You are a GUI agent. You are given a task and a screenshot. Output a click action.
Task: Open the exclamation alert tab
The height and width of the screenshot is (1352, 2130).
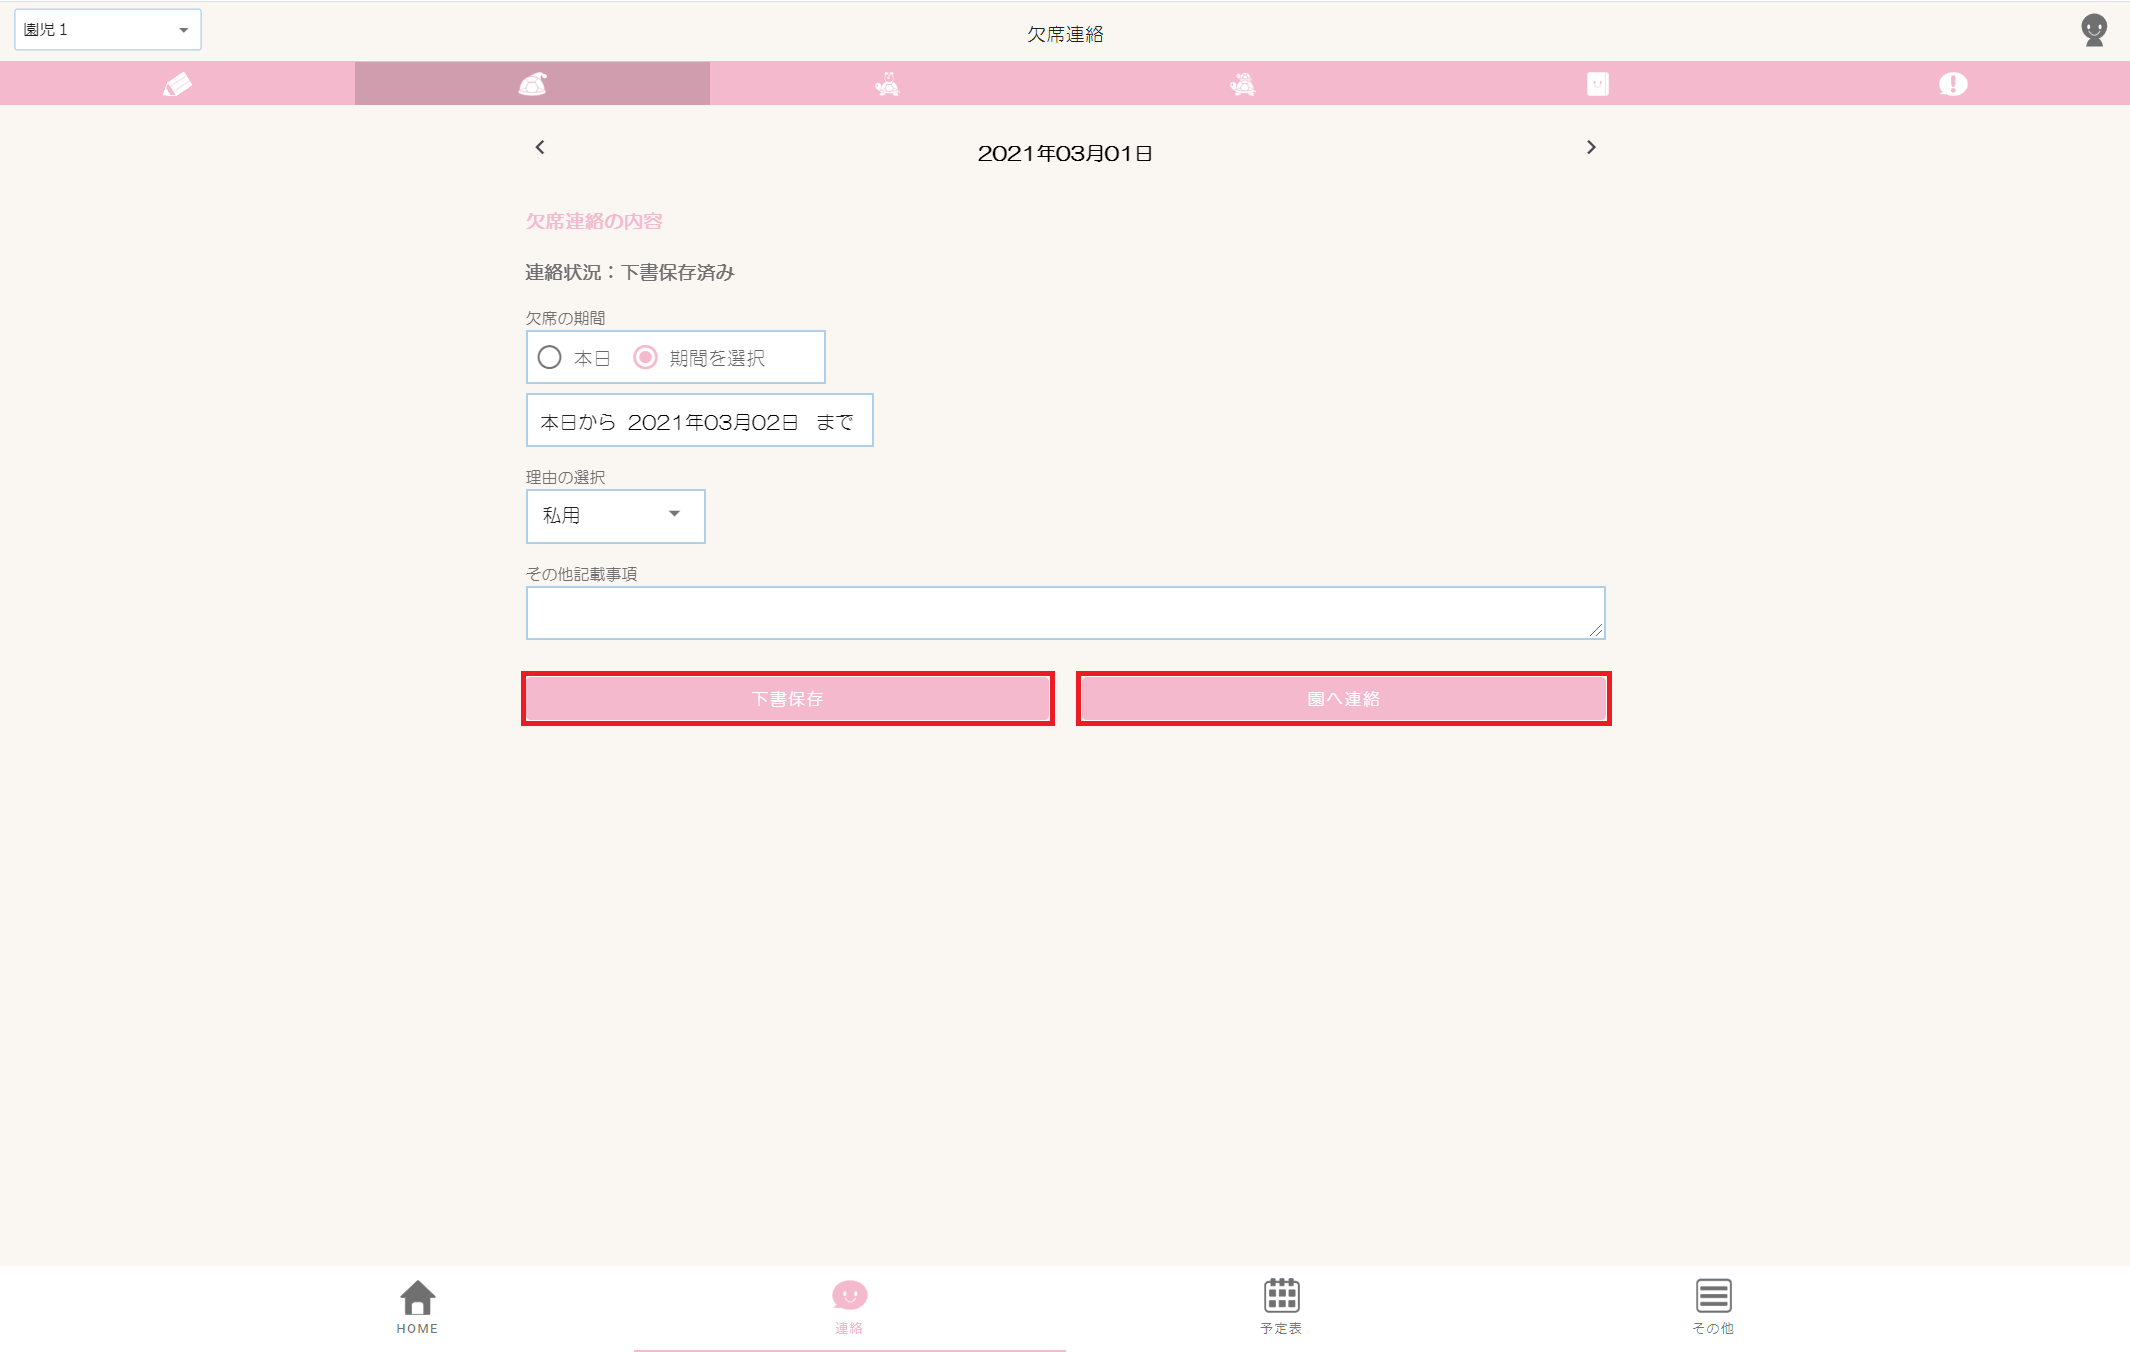[1952, 84]
